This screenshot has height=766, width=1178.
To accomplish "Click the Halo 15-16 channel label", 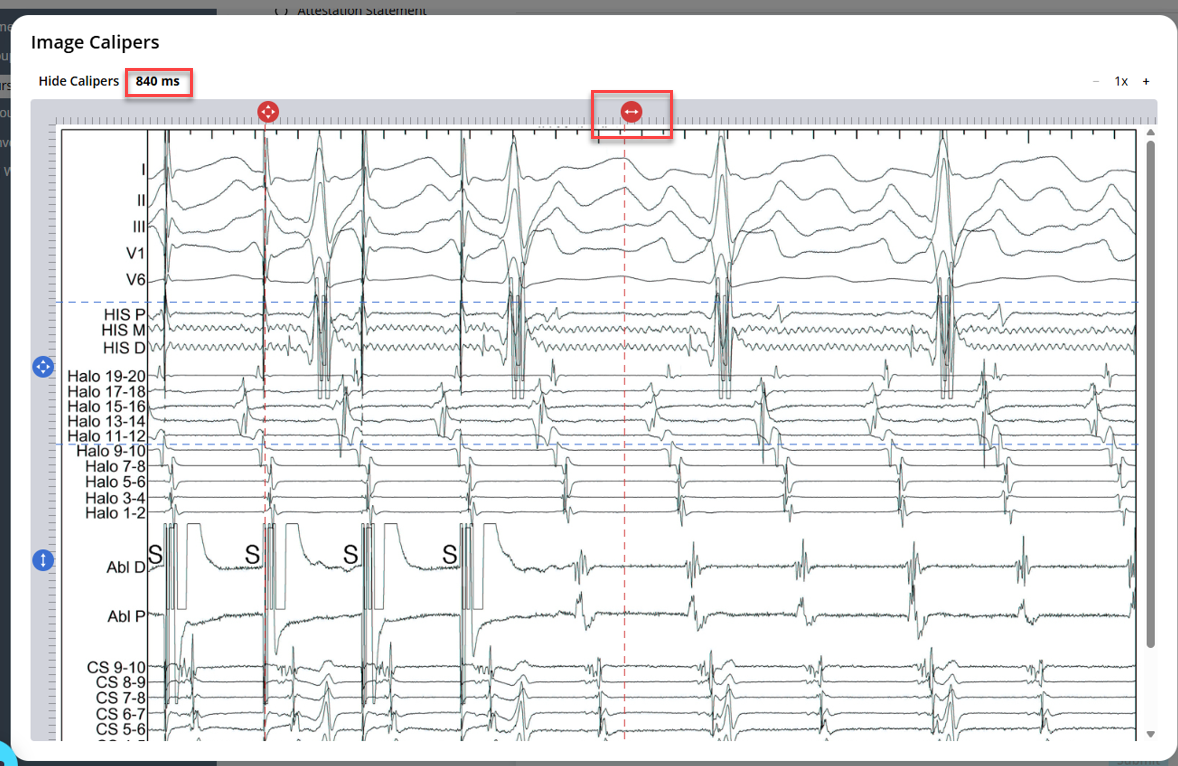I will 107,406.
